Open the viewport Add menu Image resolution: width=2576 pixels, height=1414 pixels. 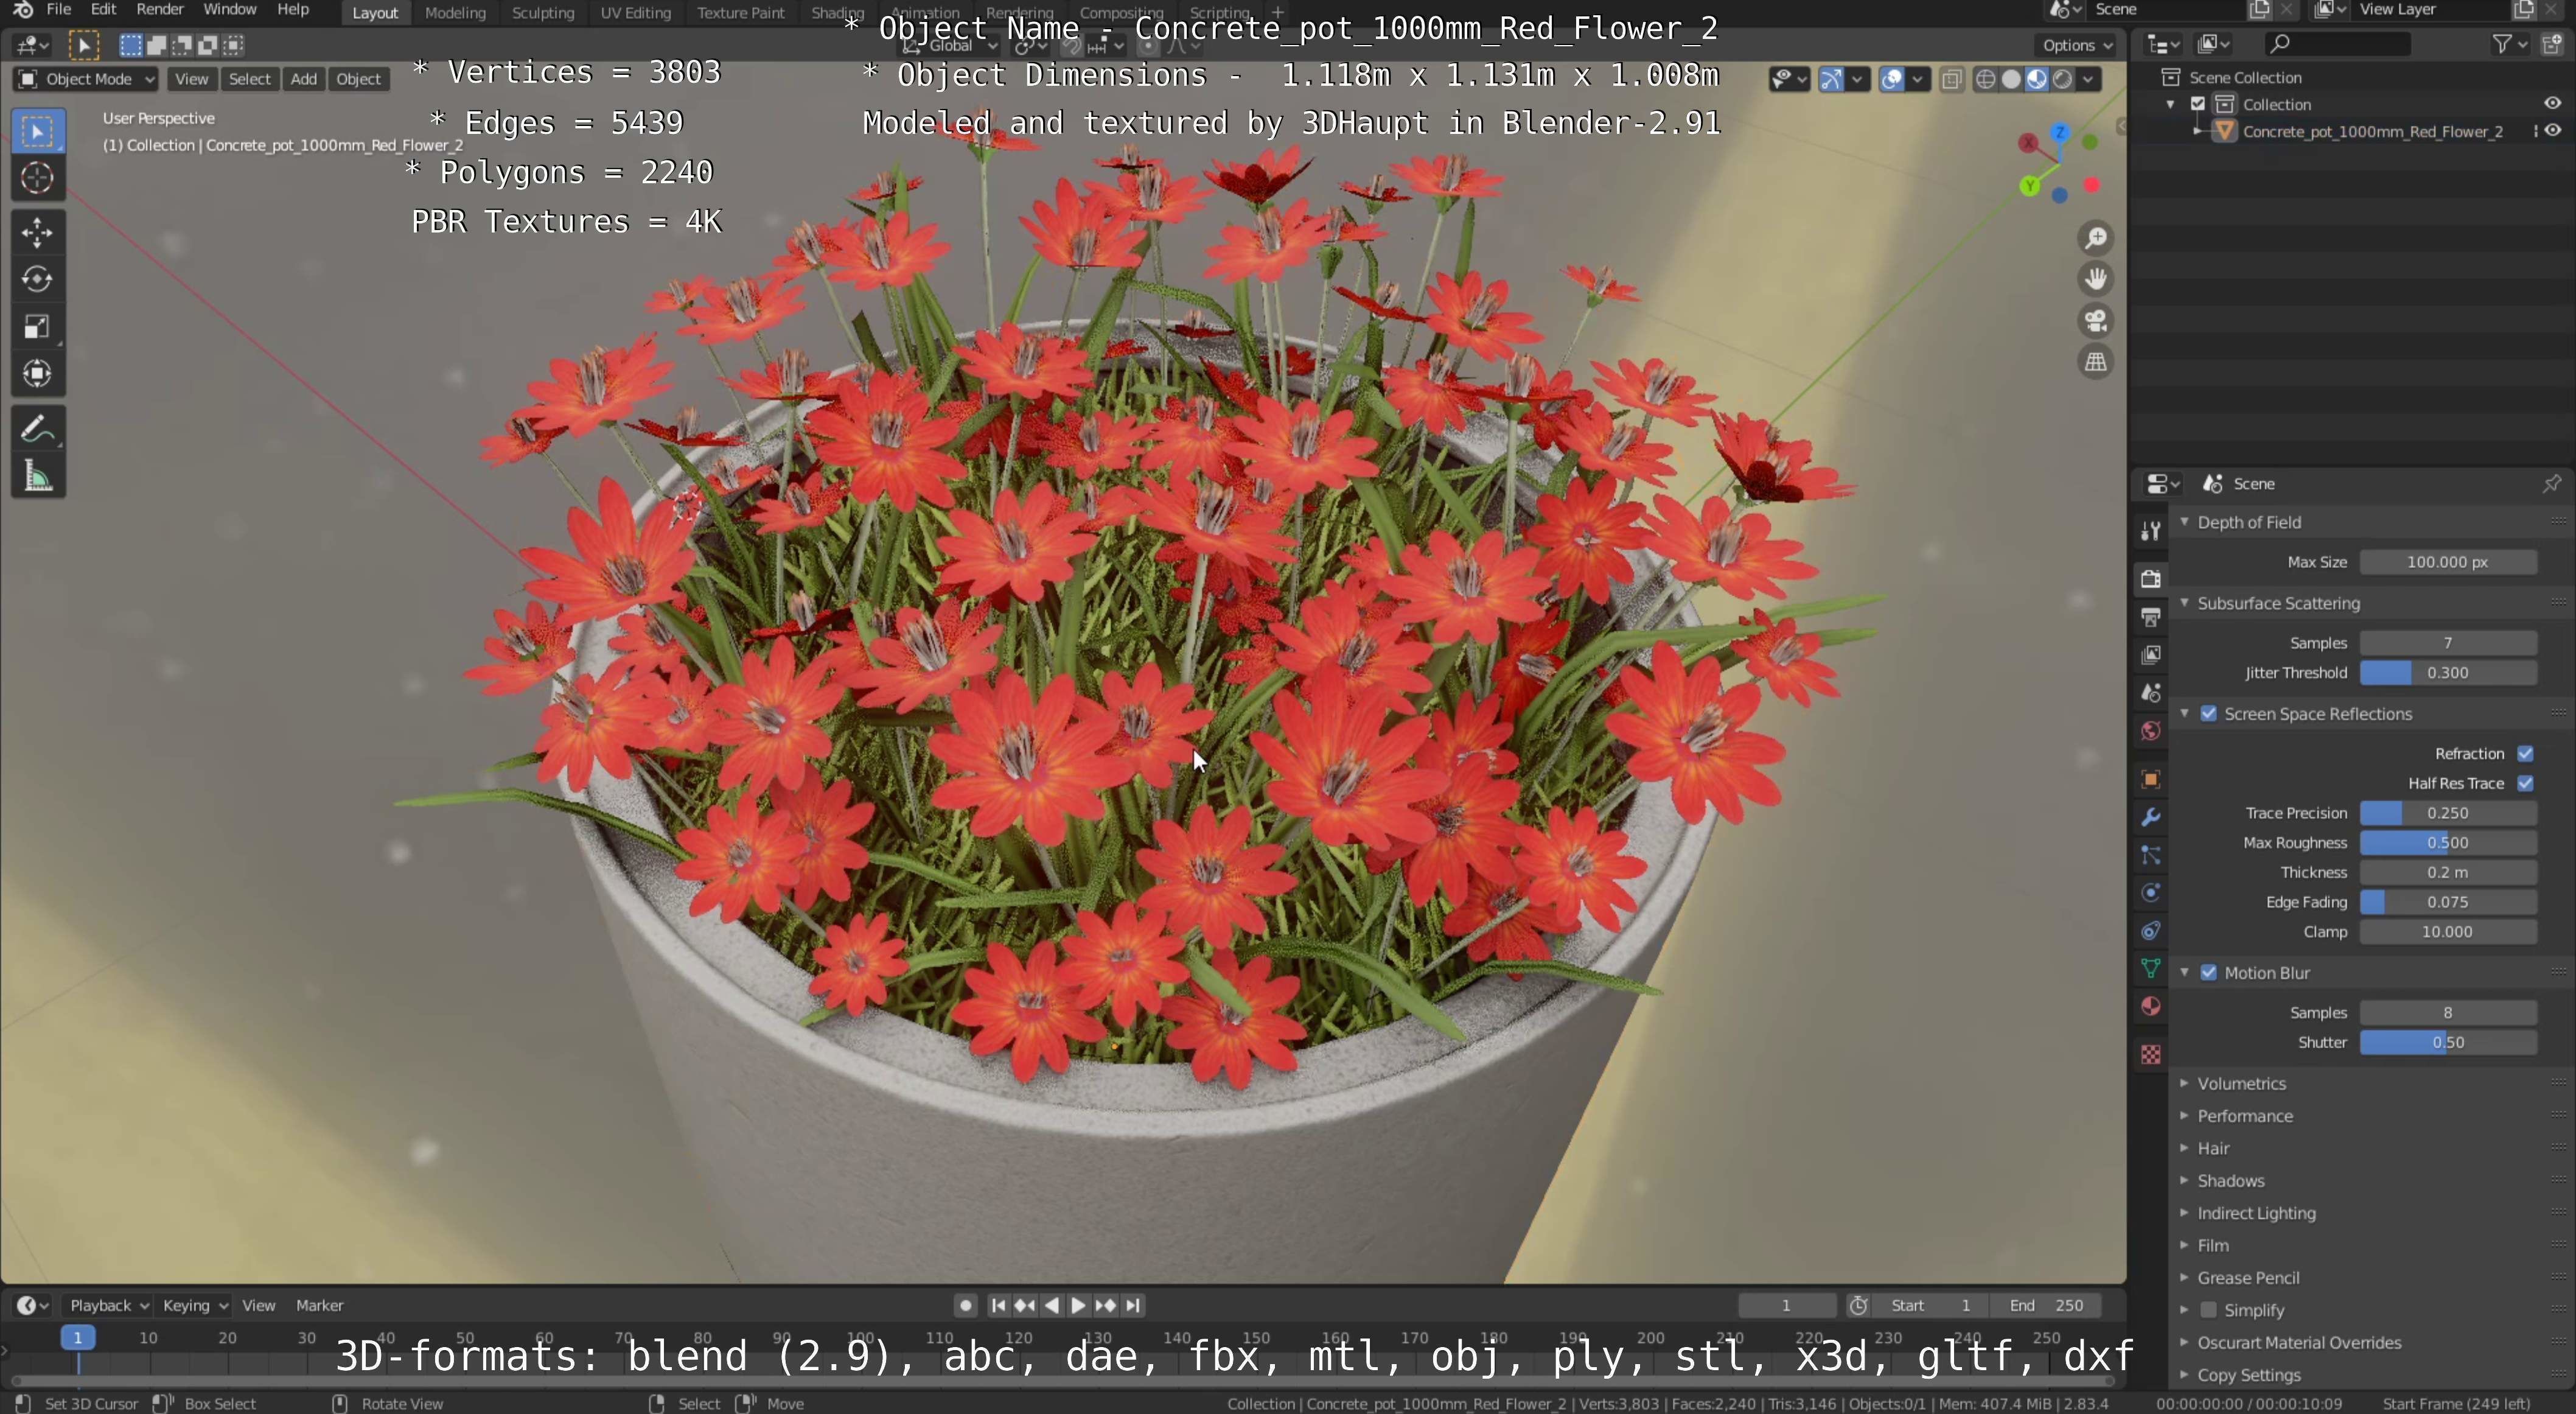[x=303, y=79]
